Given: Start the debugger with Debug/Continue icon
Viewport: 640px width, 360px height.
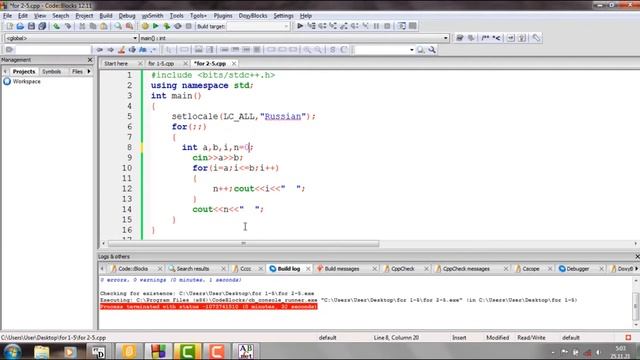Looking at the screenshot, I should click(x=300, y=26).
